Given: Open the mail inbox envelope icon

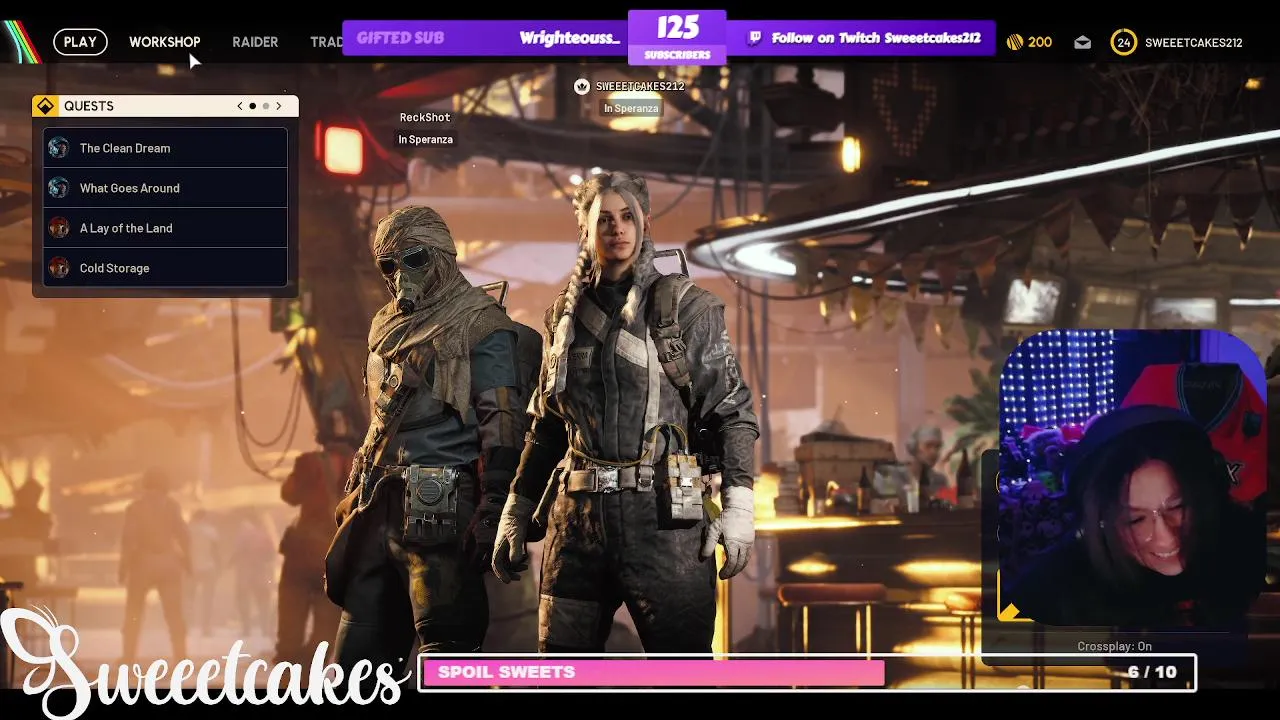Looking at the screenshot, I should [x=1082, y=42].
